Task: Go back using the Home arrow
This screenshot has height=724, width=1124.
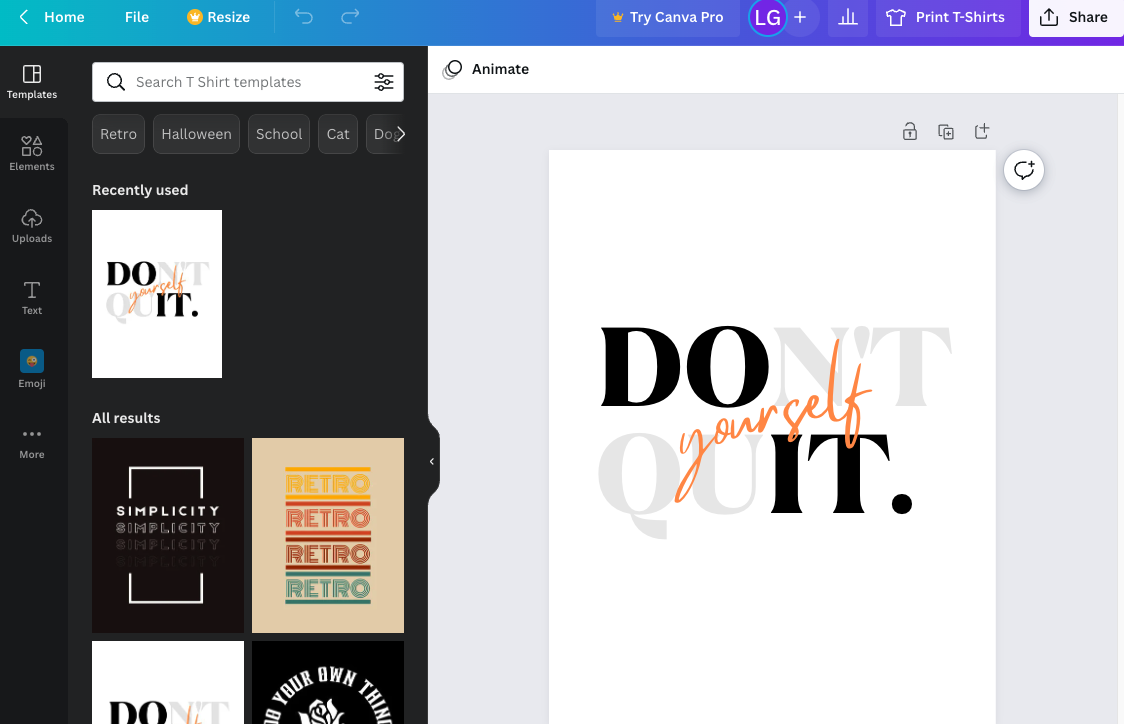Action: coord(24,17)
